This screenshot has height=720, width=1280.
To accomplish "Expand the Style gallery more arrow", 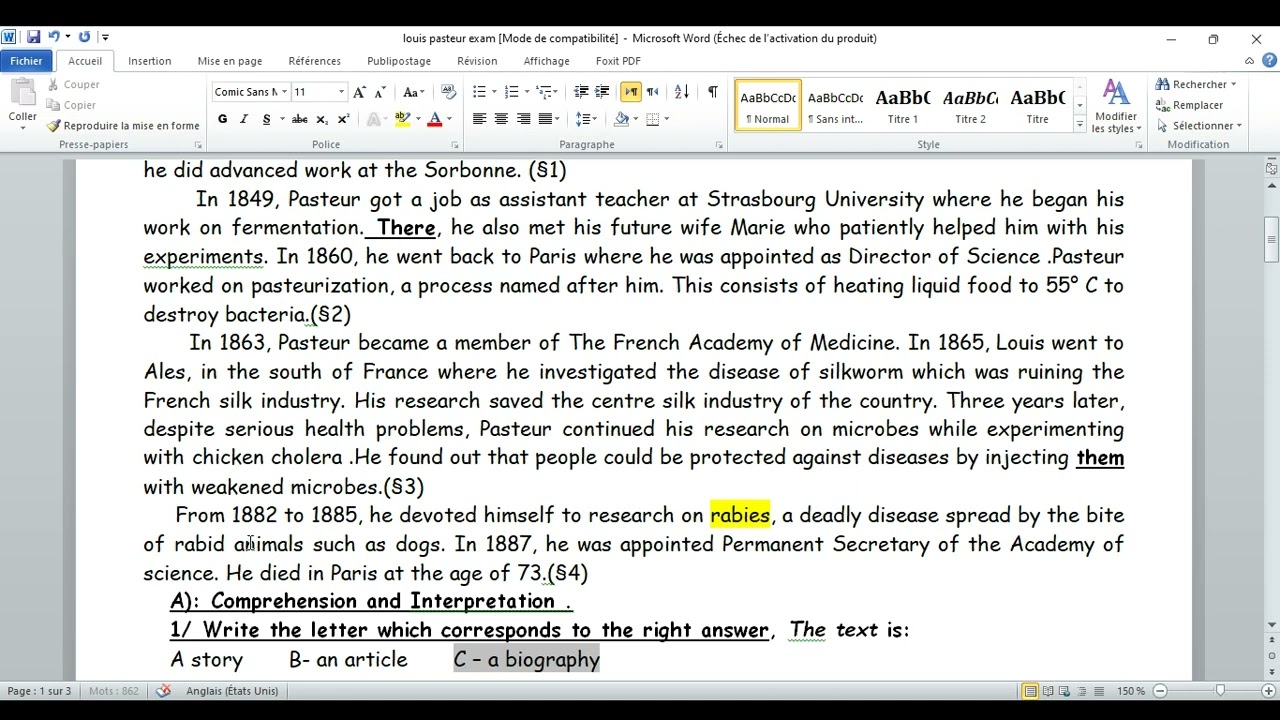I will (x=1079, y=125).
